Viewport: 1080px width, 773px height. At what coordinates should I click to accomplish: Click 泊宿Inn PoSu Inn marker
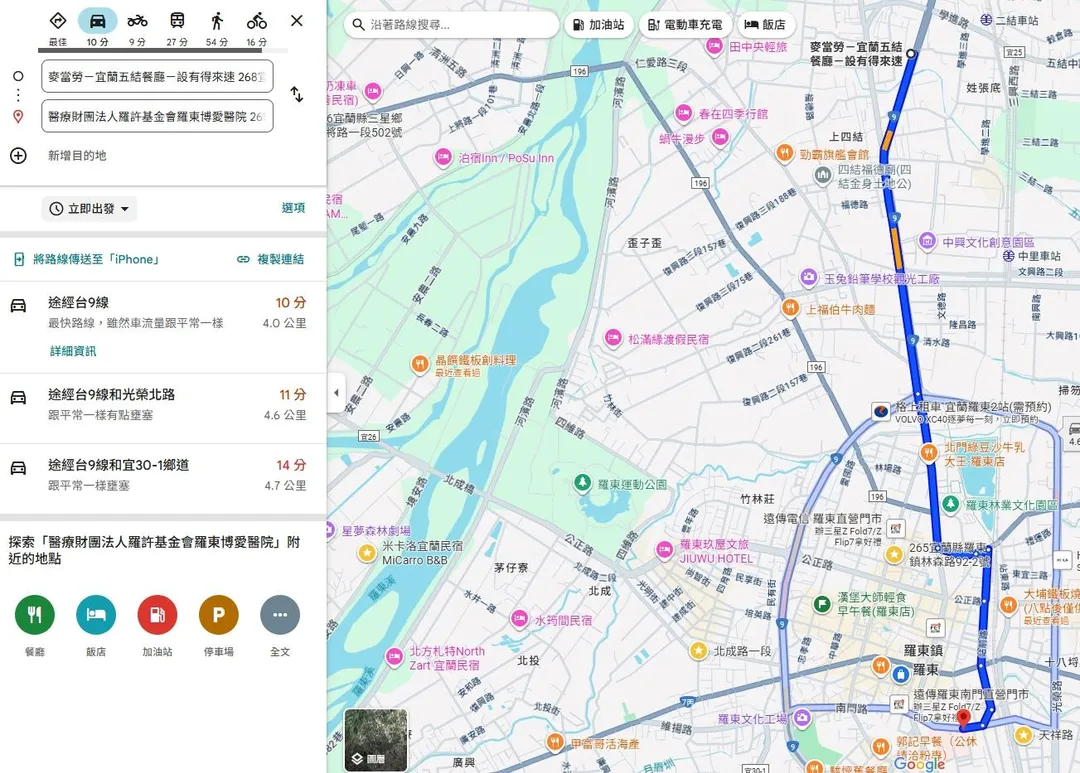coord(443,157)
